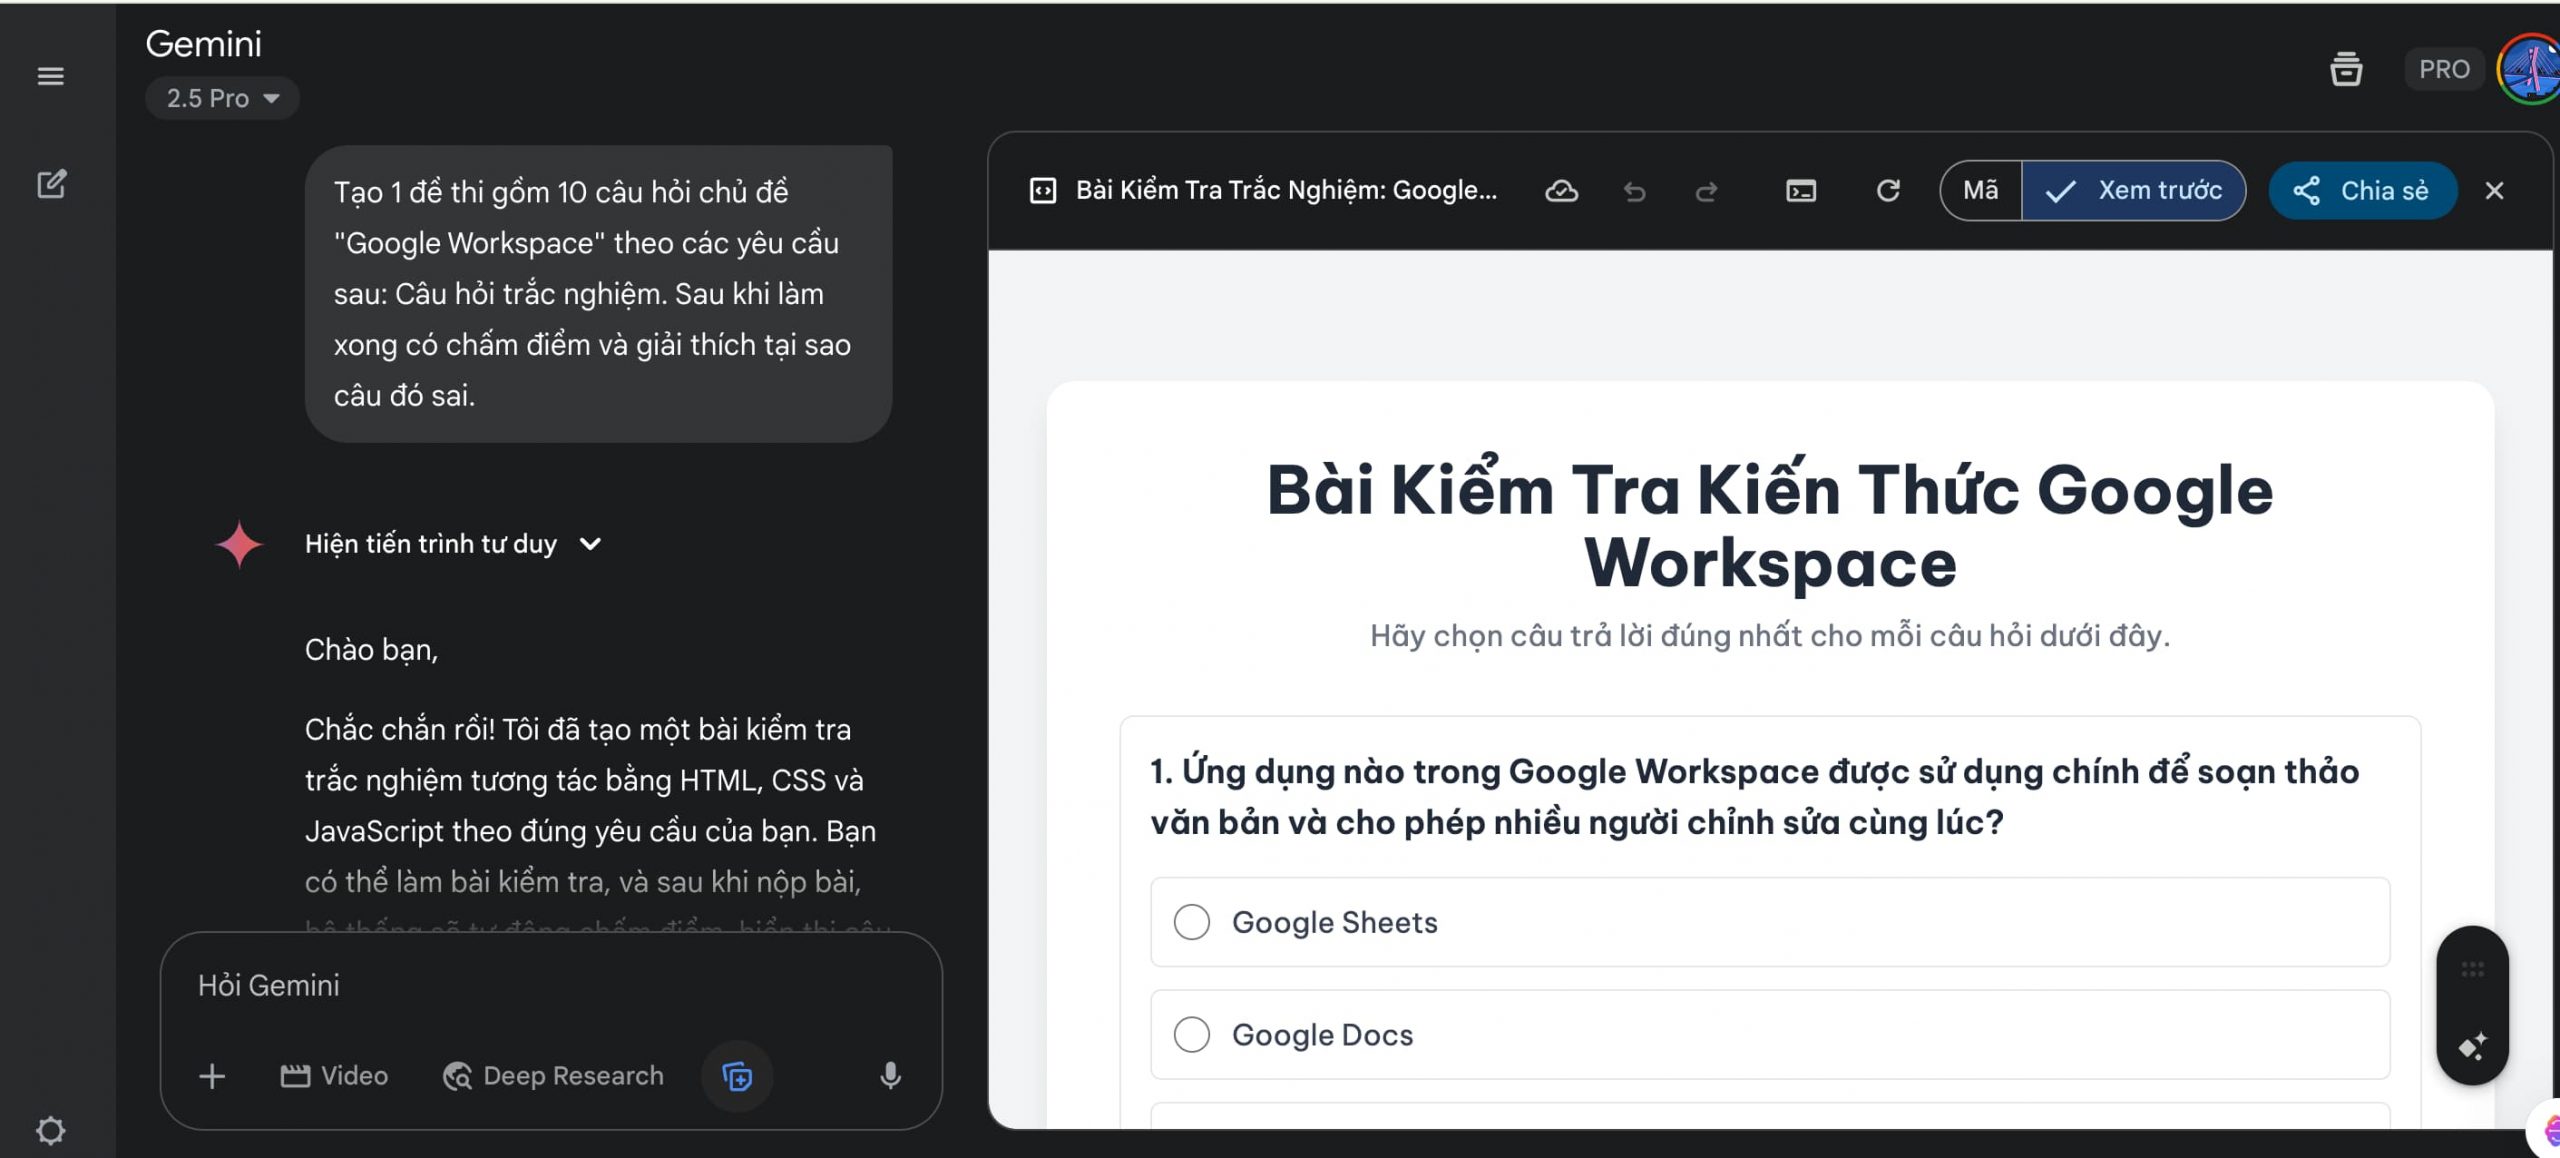The width and height of the screenshot is (2560, 1158).
Task: Click the user prompt message bubble
Action: tap(598, 294)
